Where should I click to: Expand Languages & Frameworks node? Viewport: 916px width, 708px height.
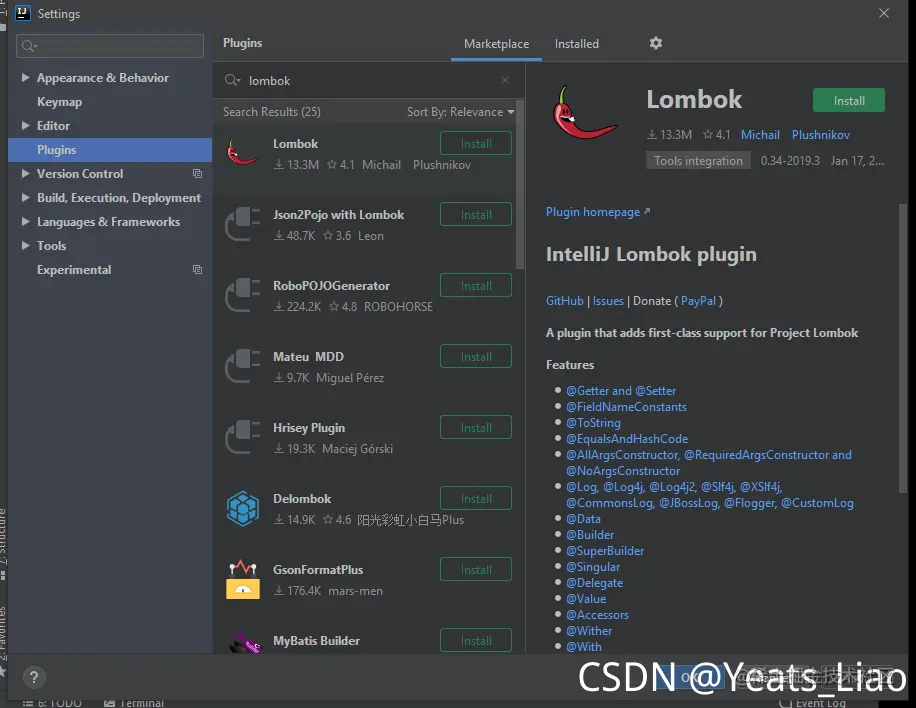coord(25,221)
